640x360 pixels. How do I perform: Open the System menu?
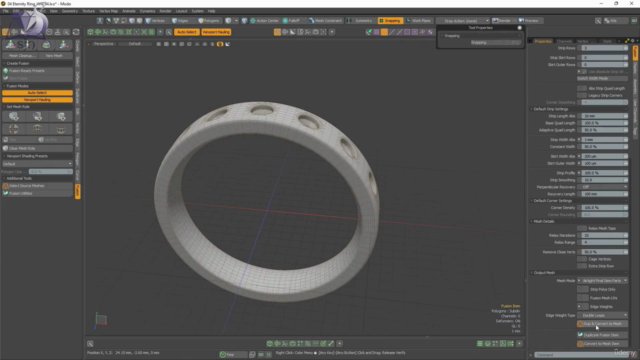pyautogui.click(x=197, y=11)
